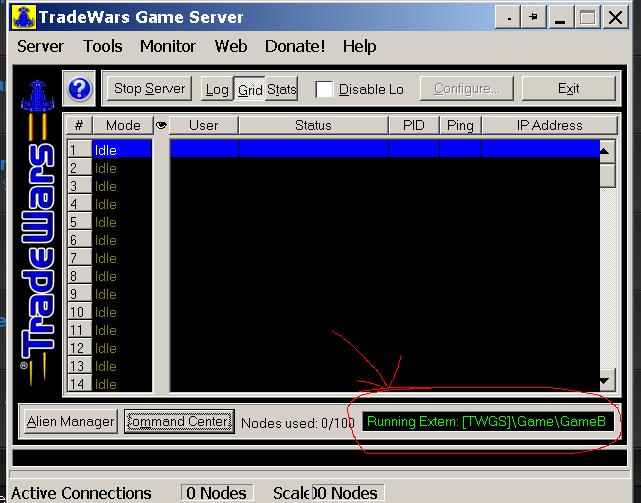The height and width of the screenshot is (503, 641).
Task: Click the Exit button
Action: (568, 89)
